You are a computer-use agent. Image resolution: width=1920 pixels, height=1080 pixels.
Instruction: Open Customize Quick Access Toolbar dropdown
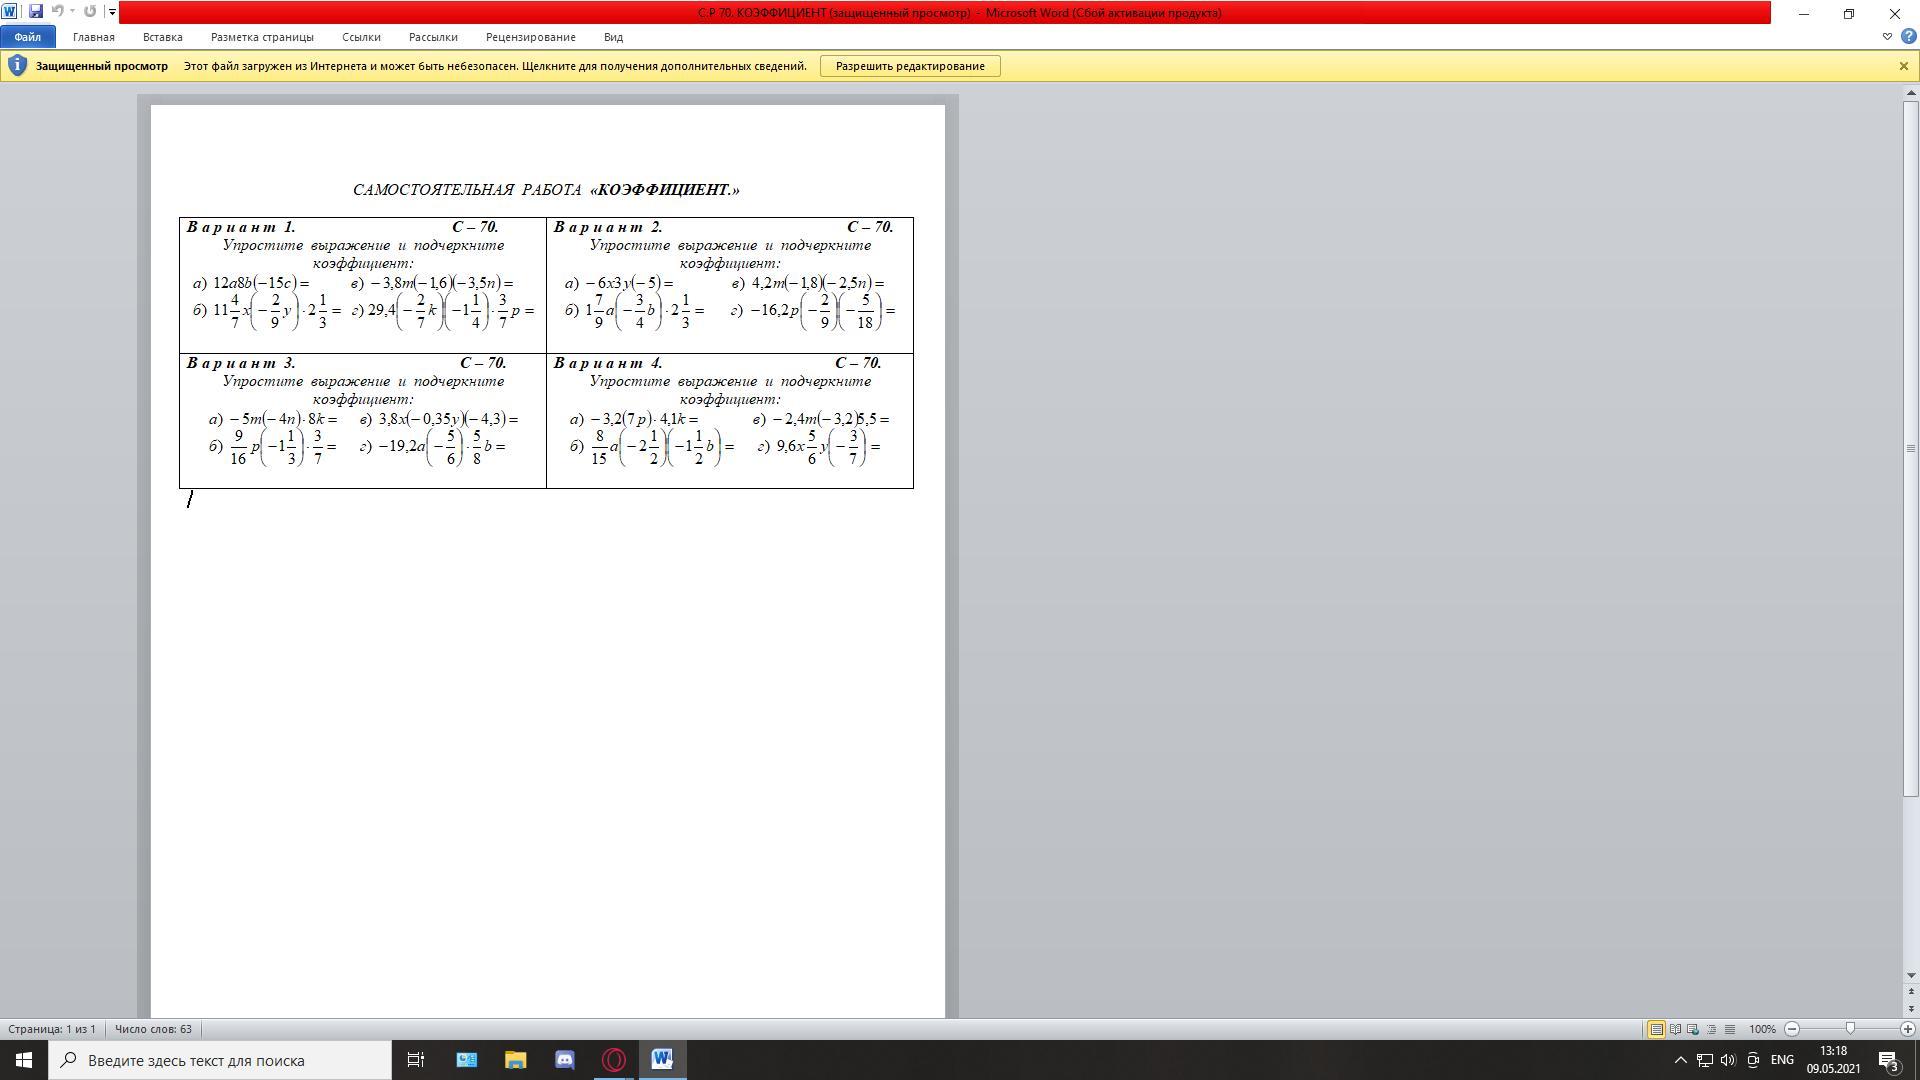pos(112,12)
